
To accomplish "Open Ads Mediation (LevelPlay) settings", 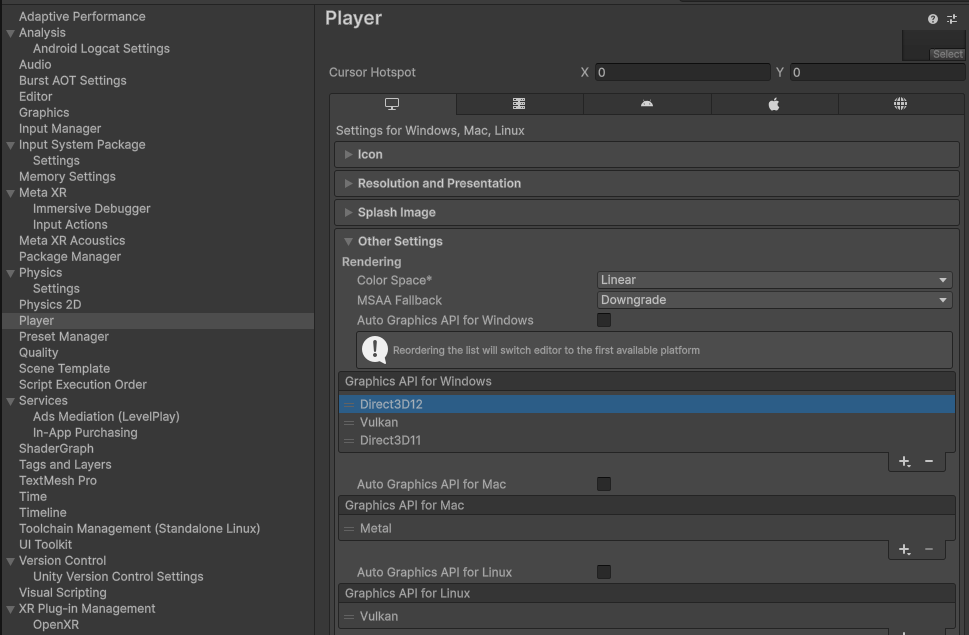I will pyautogui.click(x=106, y=416).
